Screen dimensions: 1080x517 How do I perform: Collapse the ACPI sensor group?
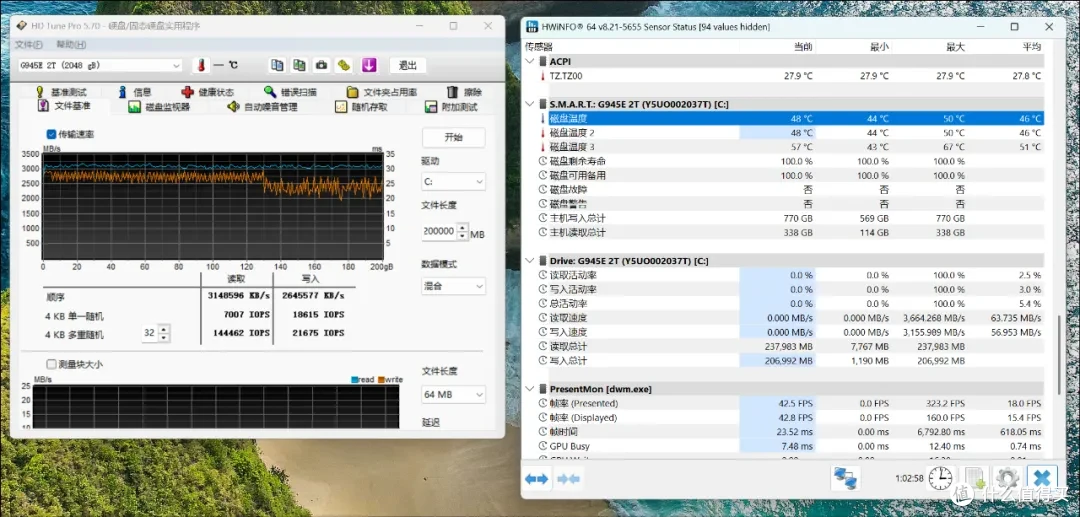click(x=530, y=61)
